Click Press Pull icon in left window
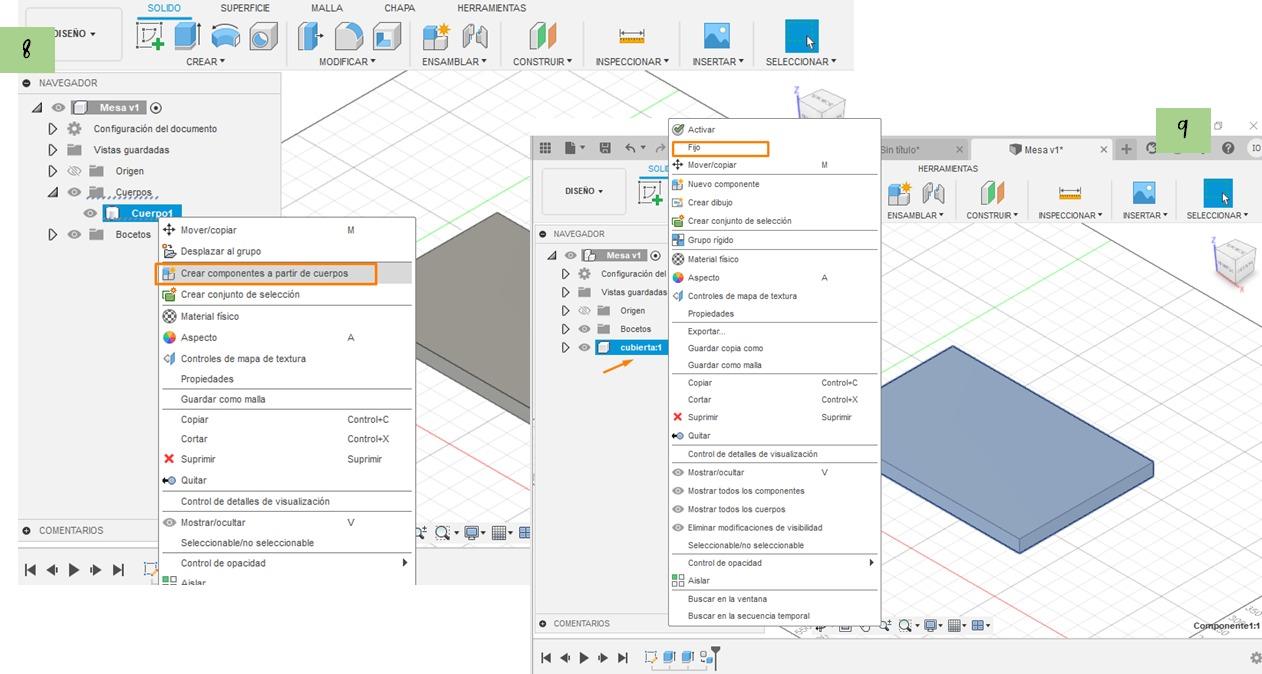This screenshot has height=674, width=1262. (x=311, y=37)
